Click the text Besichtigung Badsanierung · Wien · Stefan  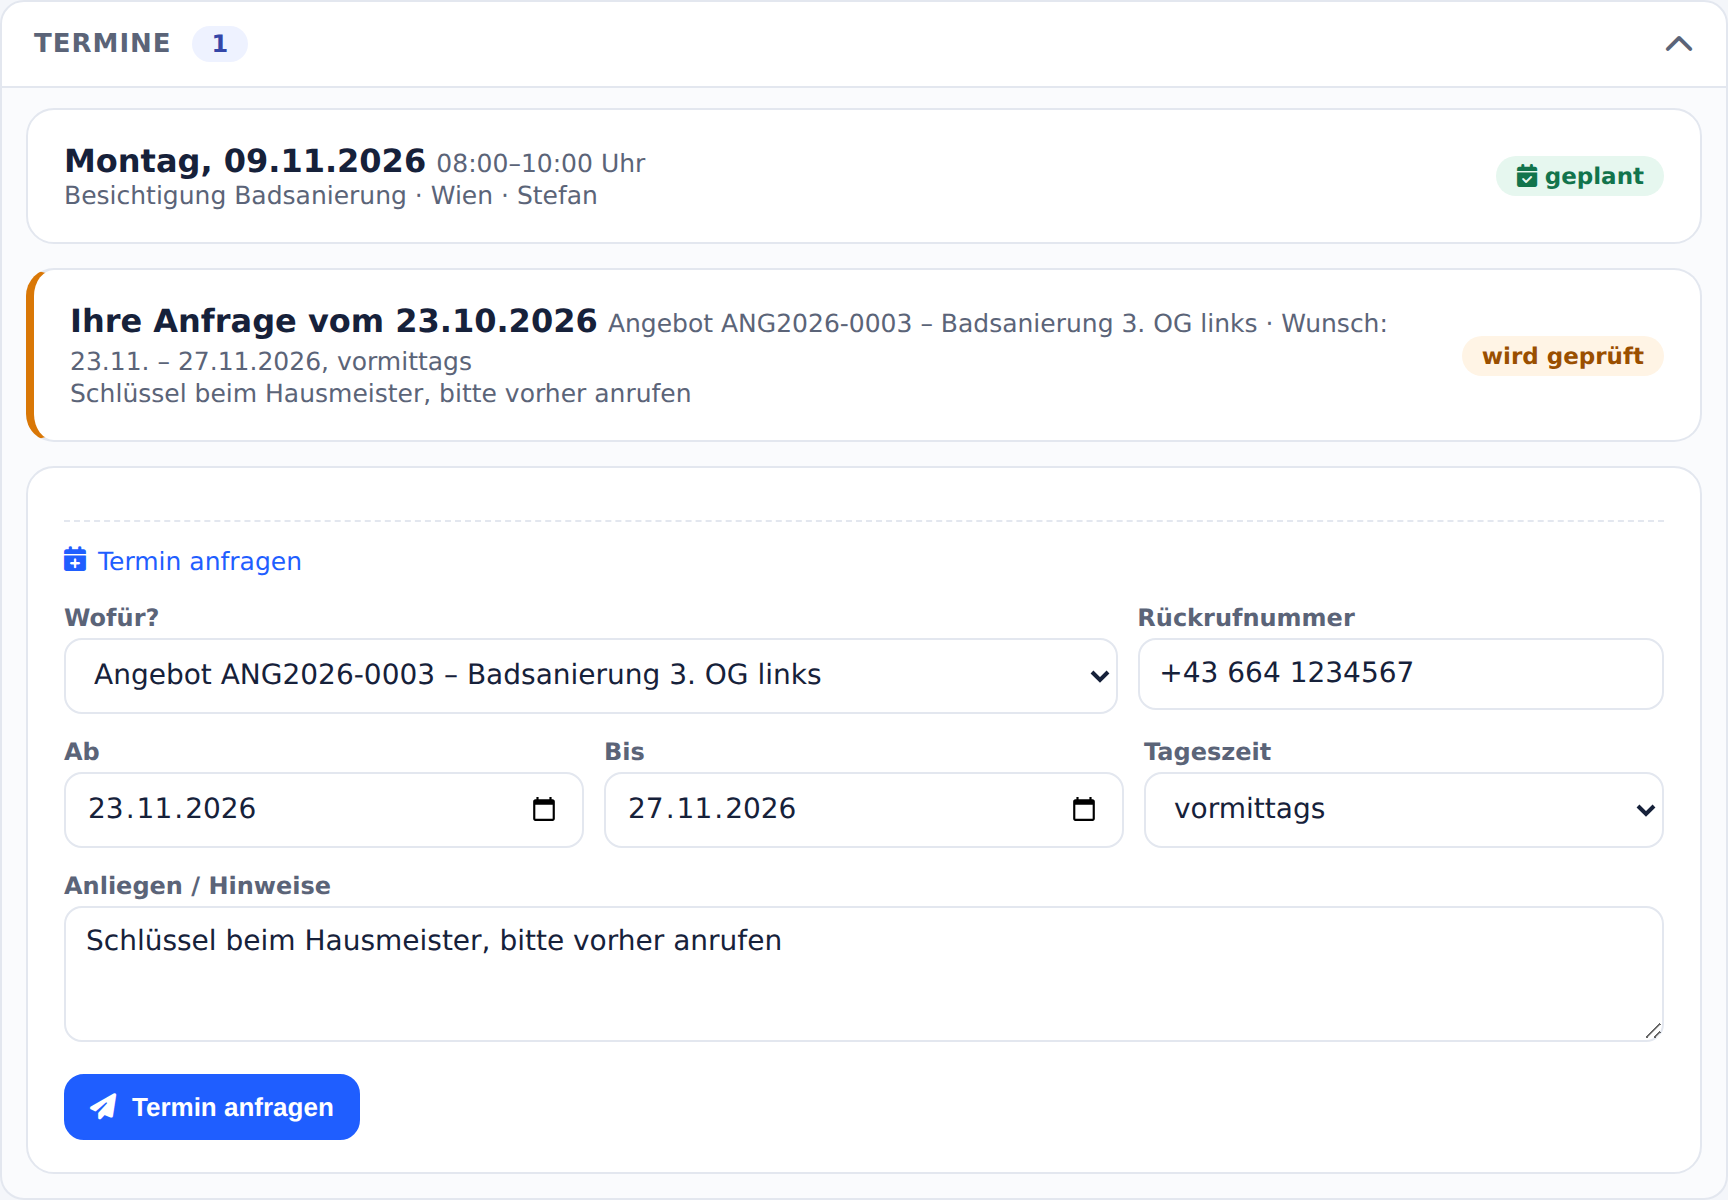click(x=331, y=196)
